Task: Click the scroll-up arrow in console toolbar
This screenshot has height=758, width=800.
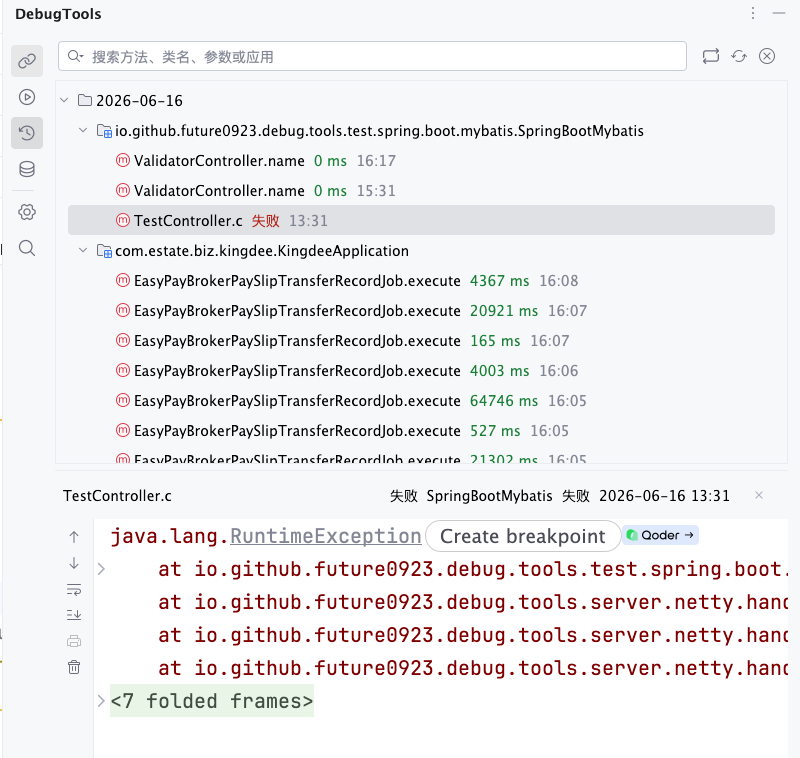Action: (x=74, y=537)
